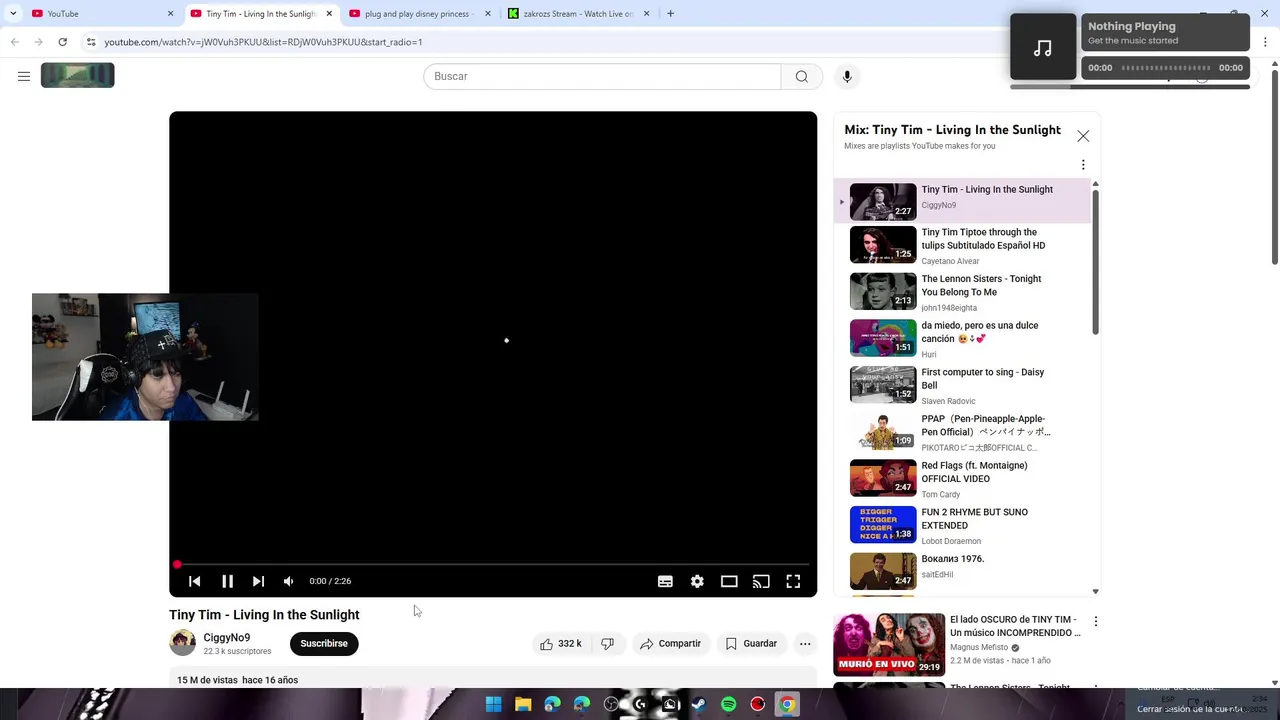
Task: Click the YouTube logo home link
Action: (78, 76)
